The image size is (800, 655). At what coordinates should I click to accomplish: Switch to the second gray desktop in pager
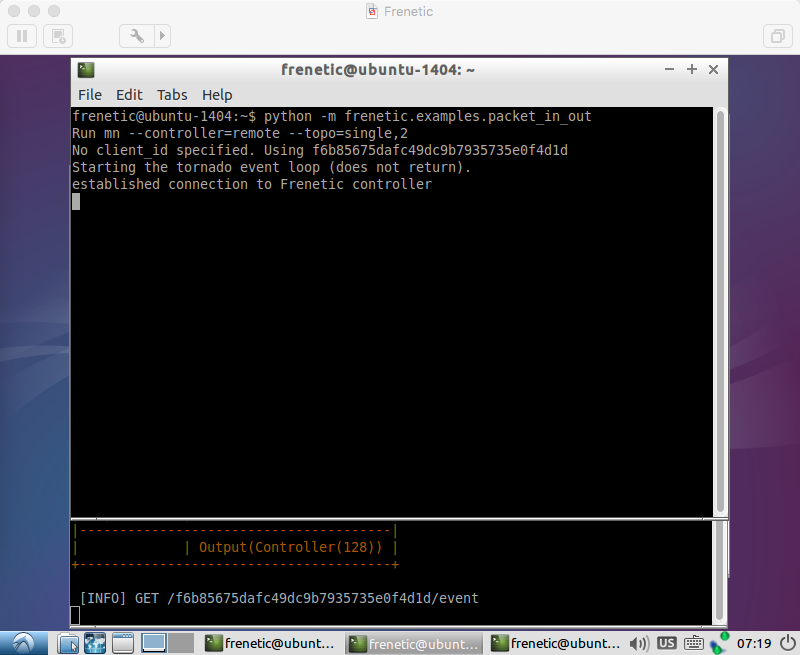(181, 643)
